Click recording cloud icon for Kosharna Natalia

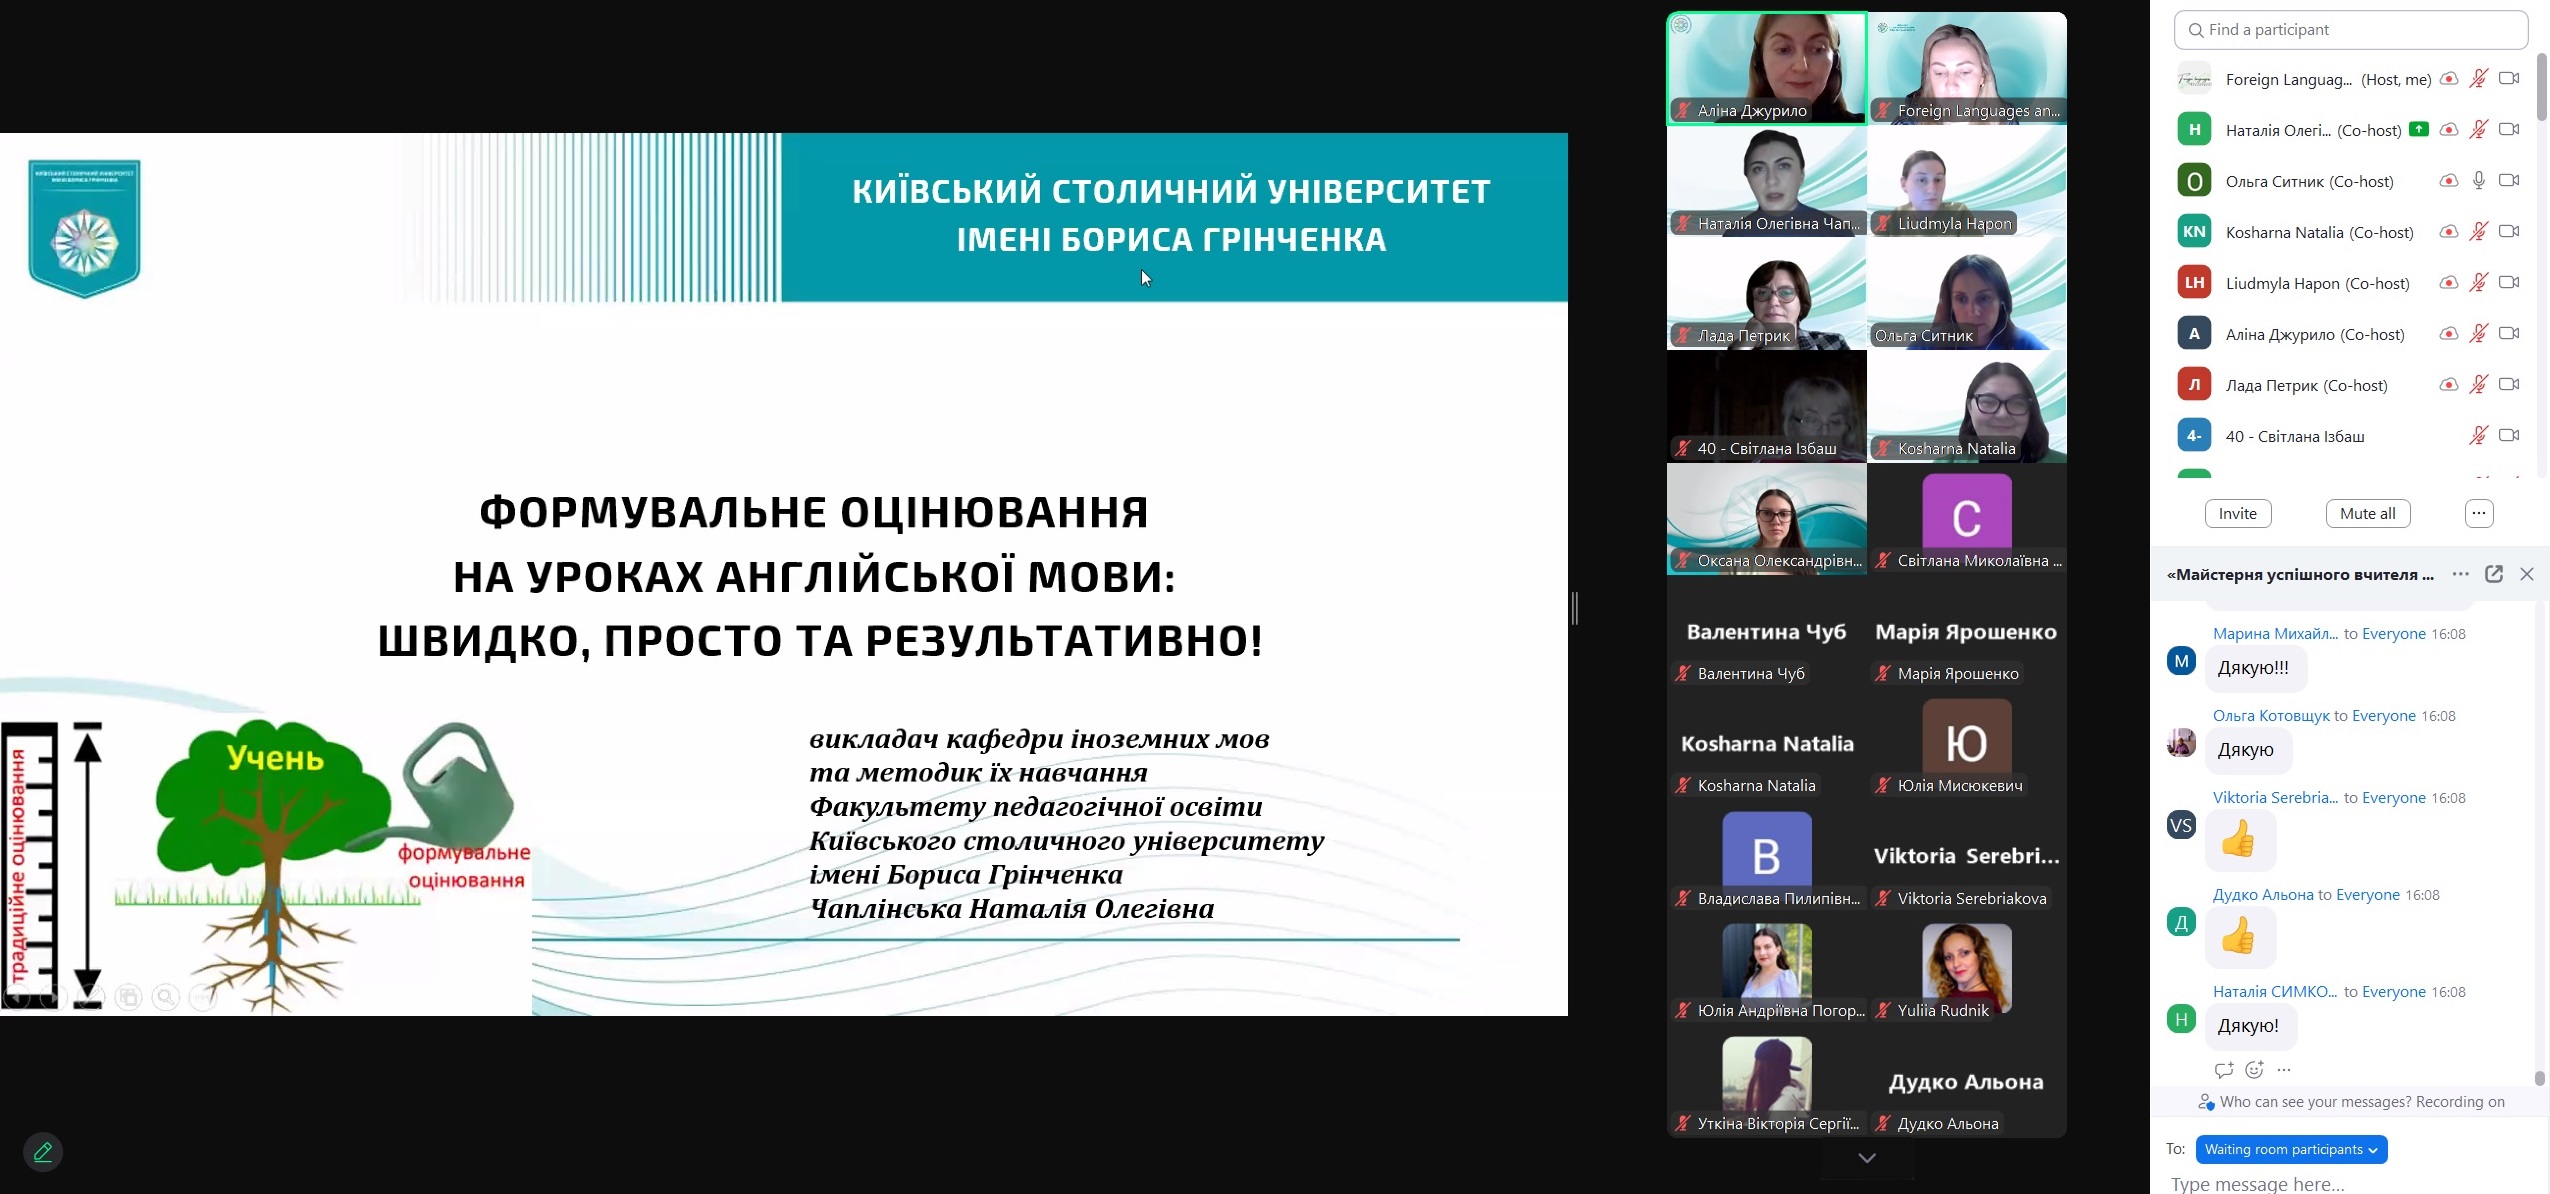(x=2448, y=232)
